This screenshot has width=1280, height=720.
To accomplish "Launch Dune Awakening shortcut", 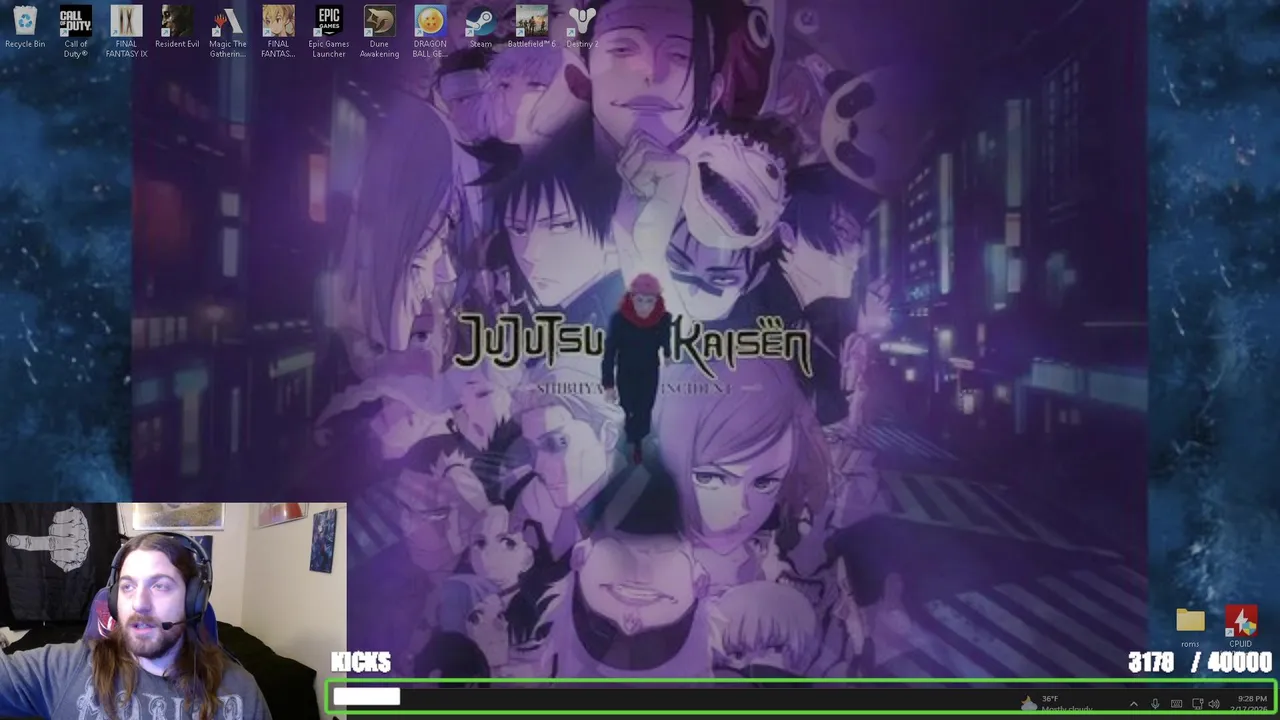I will pyautogui.click(x=379, y=32).
